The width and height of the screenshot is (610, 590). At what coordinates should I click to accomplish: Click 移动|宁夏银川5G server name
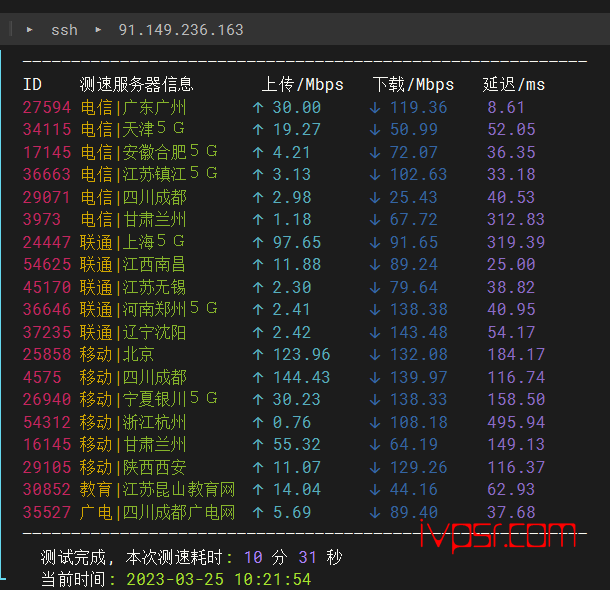pos(149,399)
